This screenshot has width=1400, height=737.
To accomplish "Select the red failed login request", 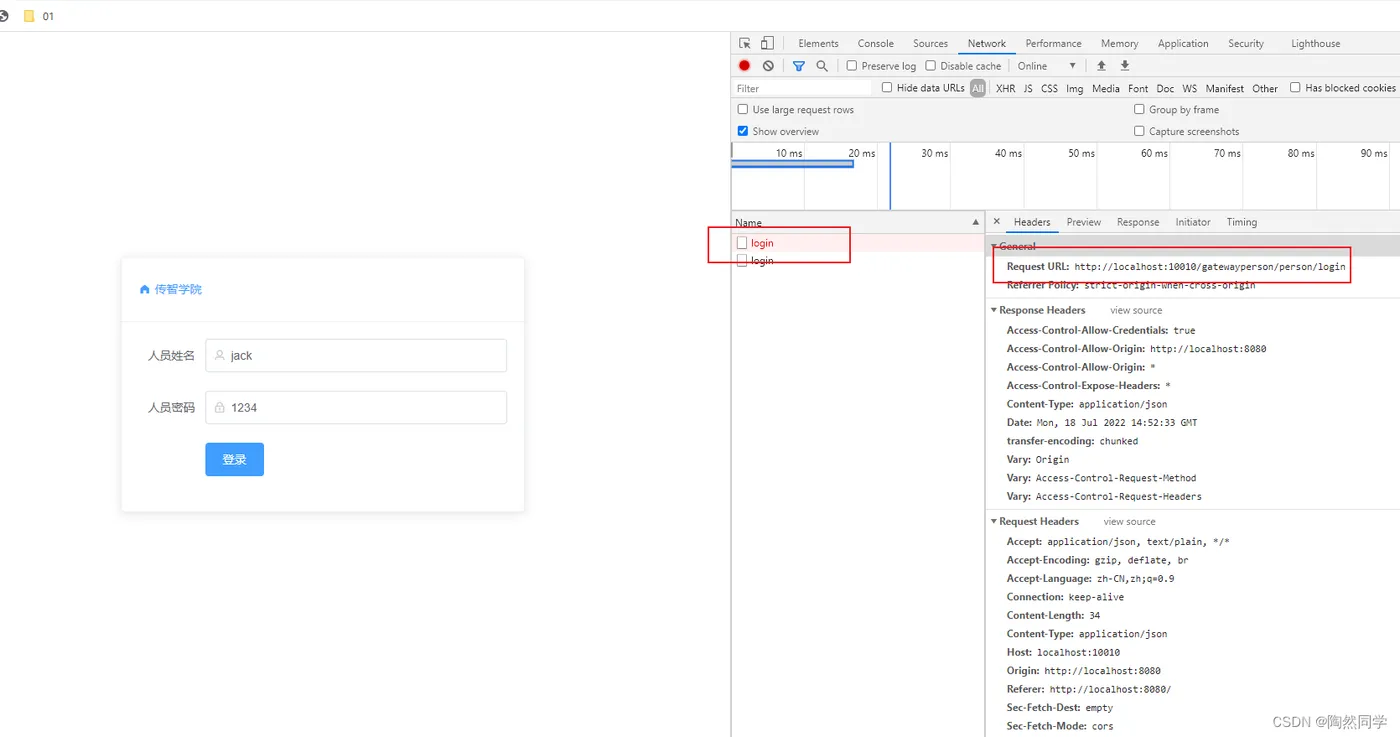I will [x=858, y=243].
